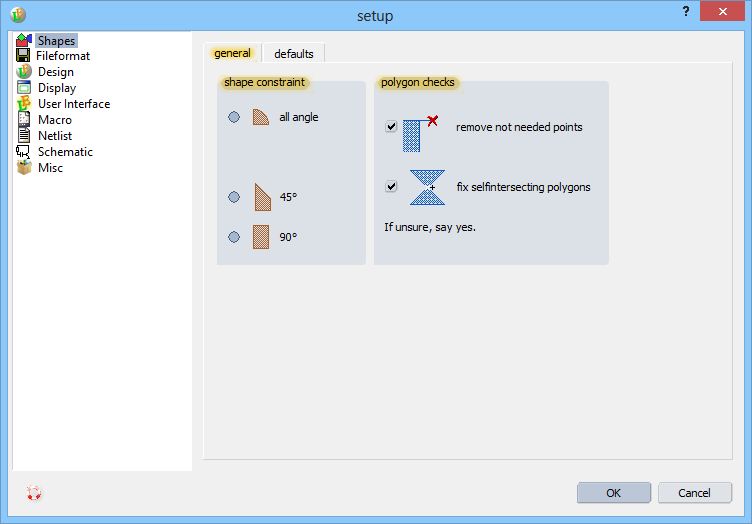The height and width of the screenshot is (524, 752).
Task: Click the 90° rectangle shape icon
Action: pos(261,237)
